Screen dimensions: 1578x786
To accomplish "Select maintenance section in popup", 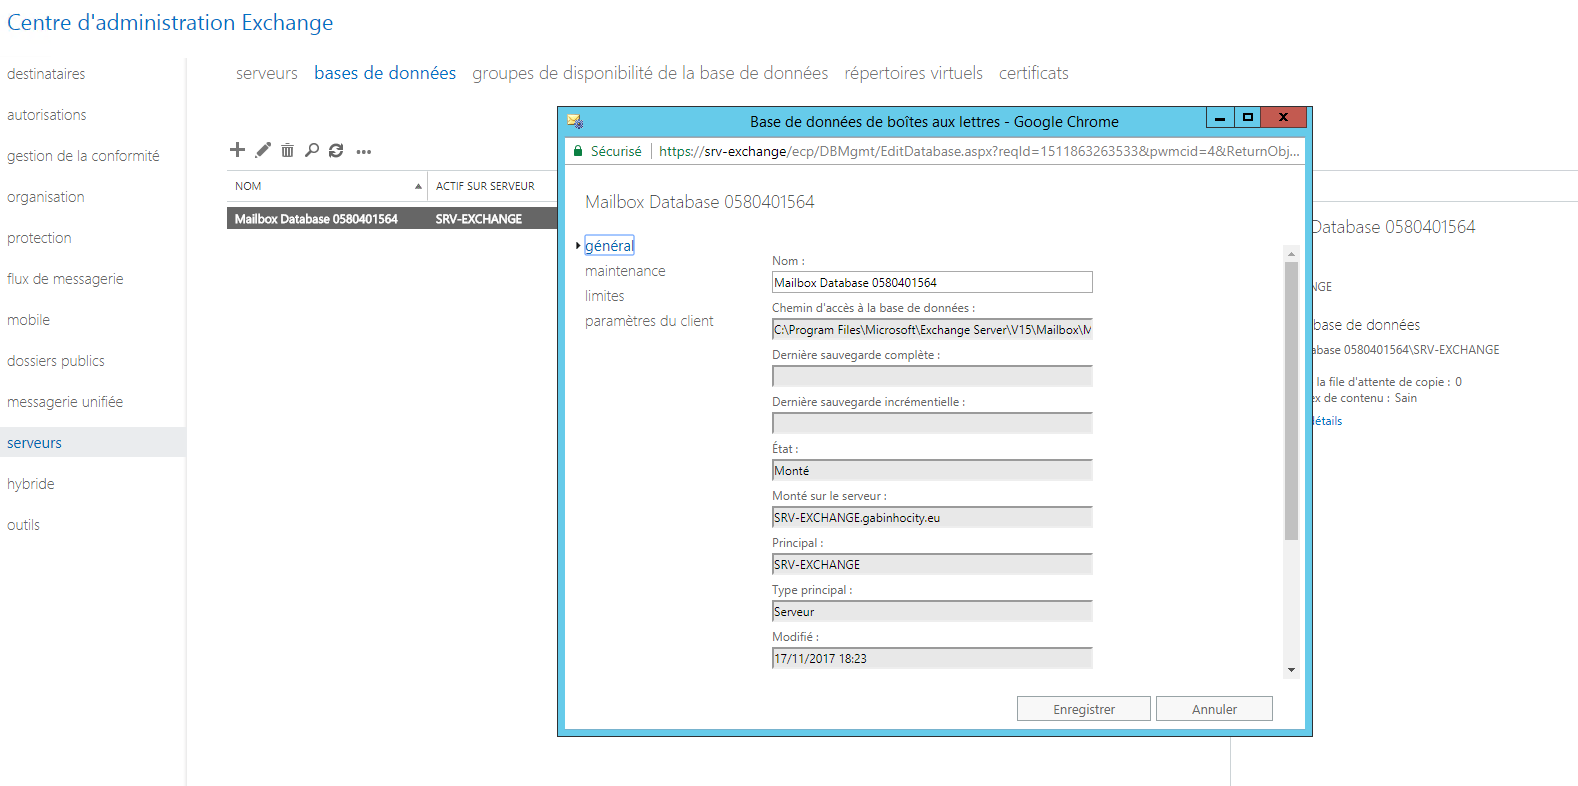I will pyautogui.click(x=625, y=271).
